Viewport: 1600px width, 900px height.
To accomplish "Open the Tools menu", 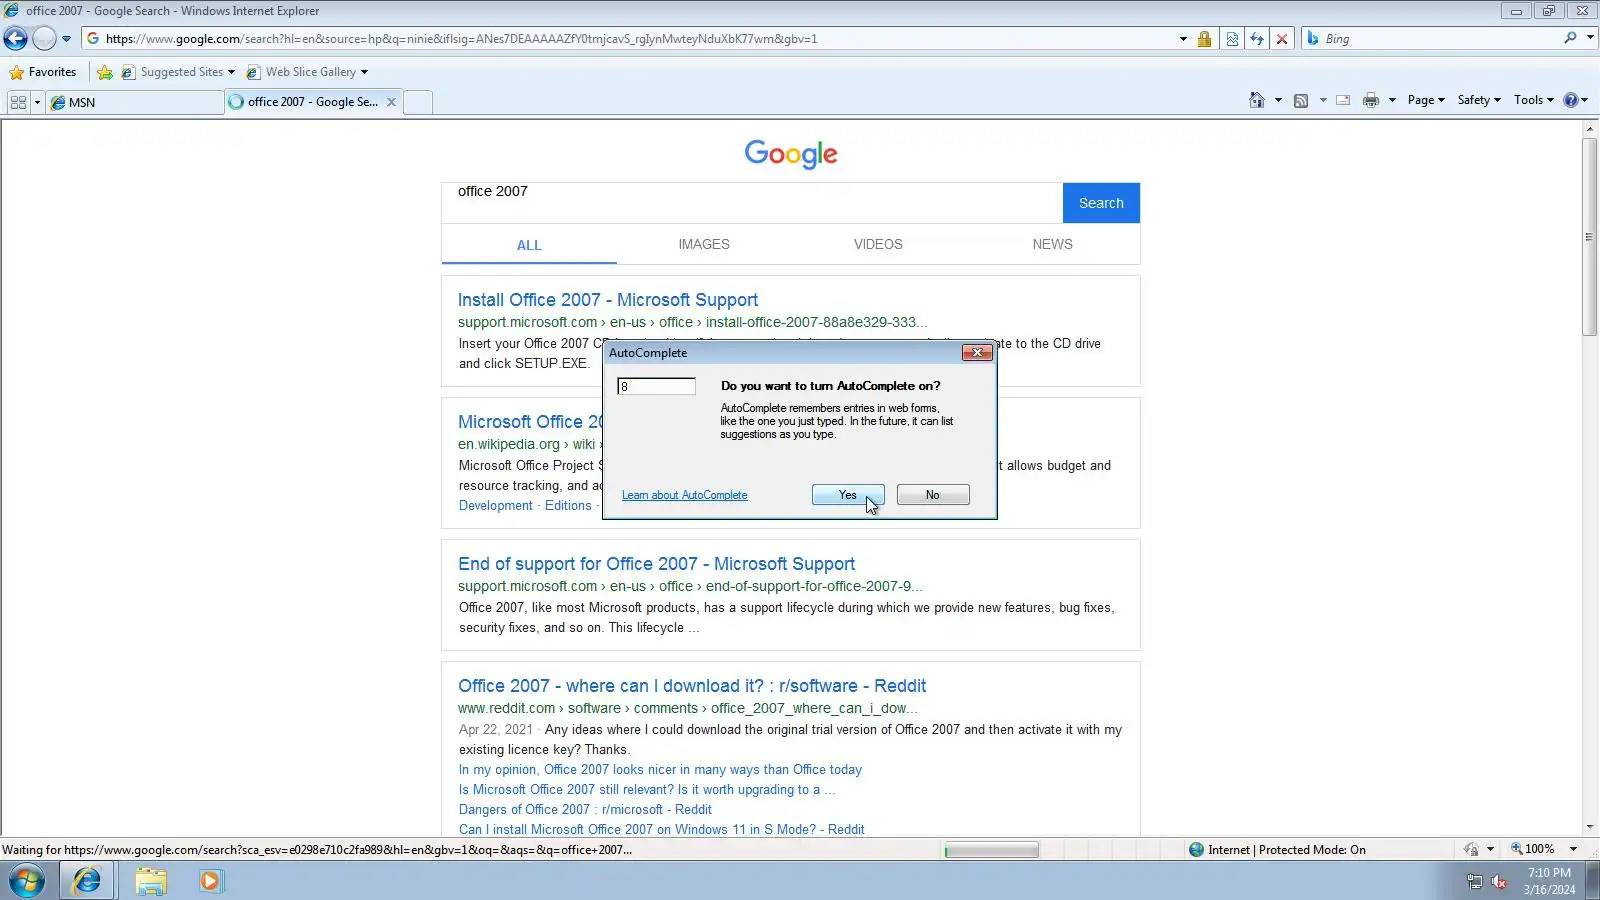I will [1533, 100].
